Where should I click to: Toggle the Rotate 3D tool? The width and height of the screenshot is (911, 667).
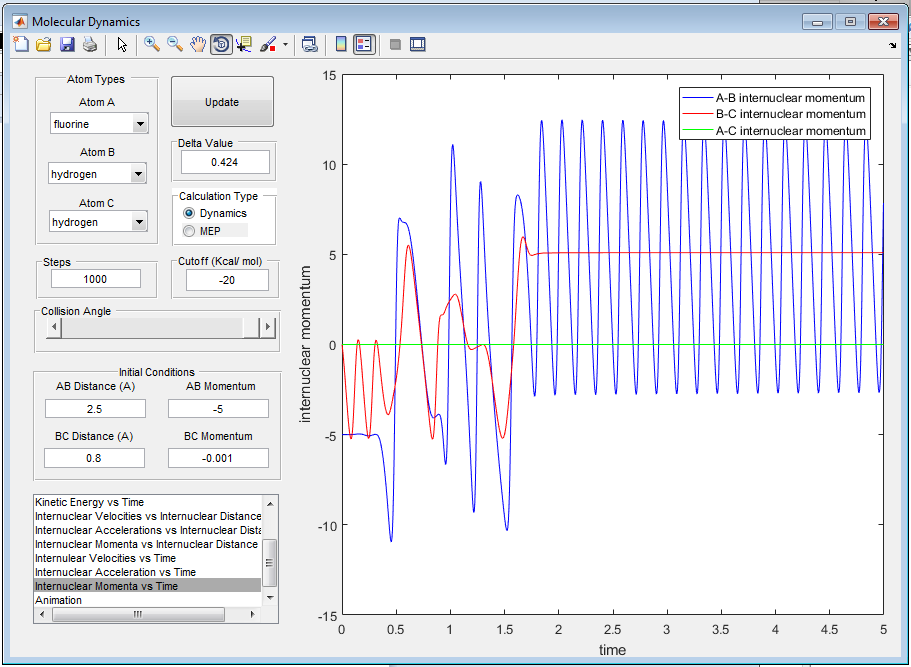[221, 44]
